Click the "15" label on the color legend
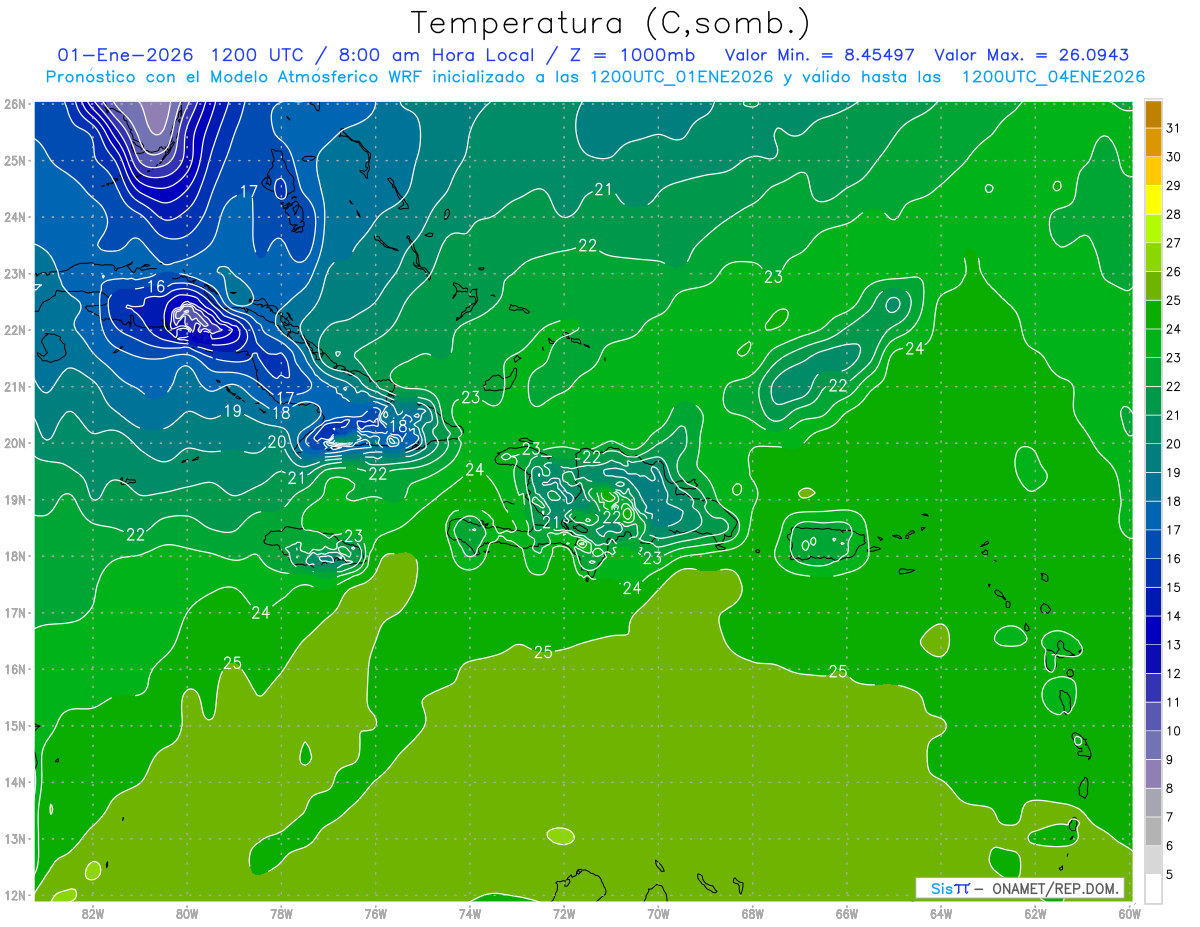Screen dimensions: 1200x927 [x=1173, y=587]
